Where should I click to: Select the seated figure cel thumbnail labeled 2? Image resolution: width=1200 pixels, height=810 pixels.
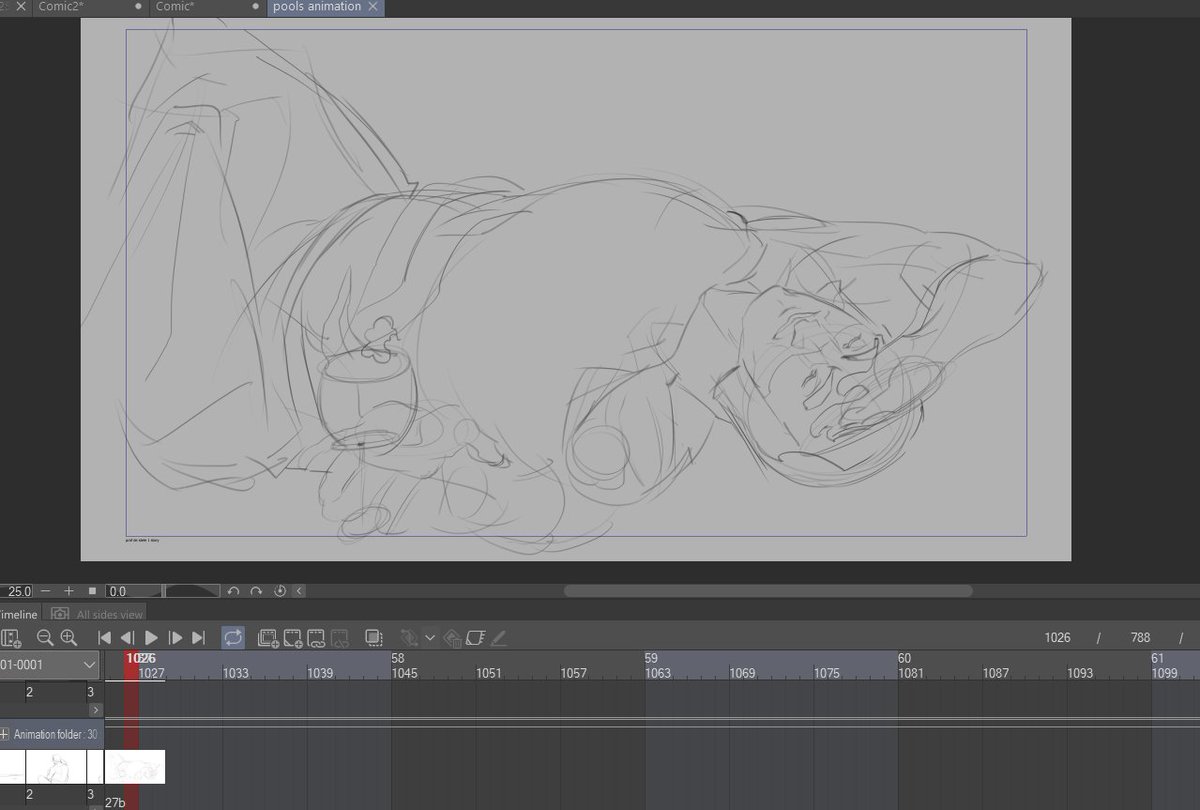(x=56, y=767)
